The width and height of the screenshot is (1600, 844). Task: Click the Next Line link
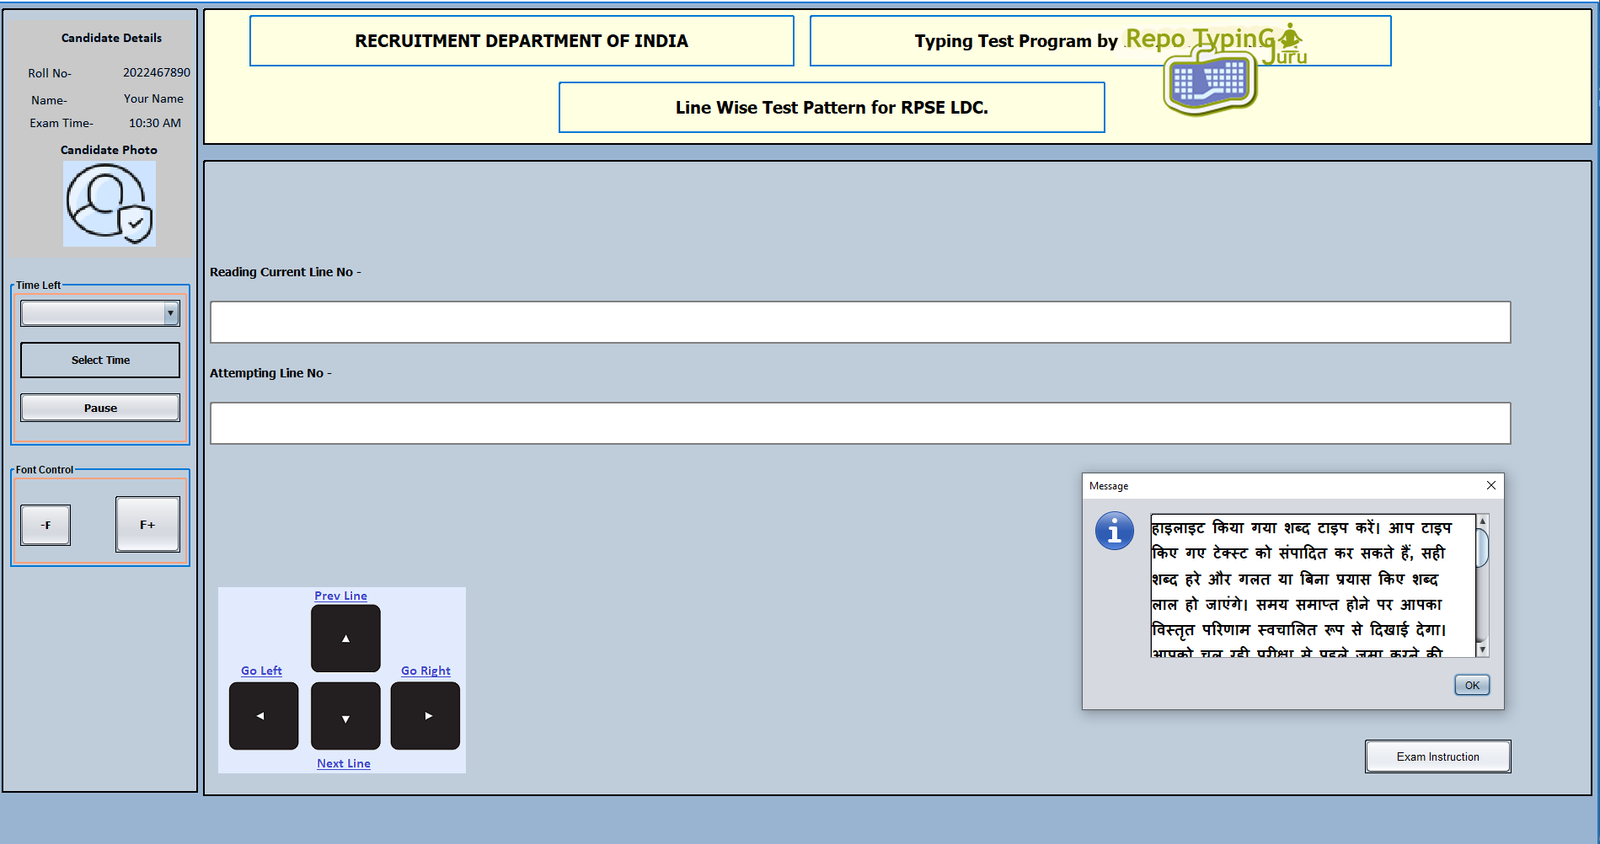pyautogui.click(x=343, y=764)
